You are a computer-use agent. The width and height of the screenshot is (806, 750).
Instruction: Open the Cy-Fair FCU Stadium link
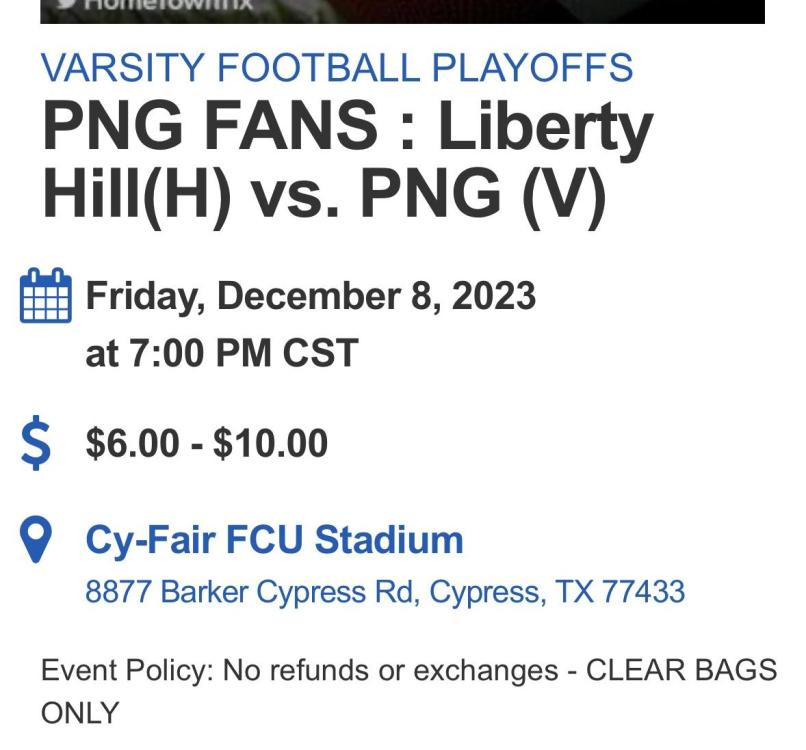(274, 539)
